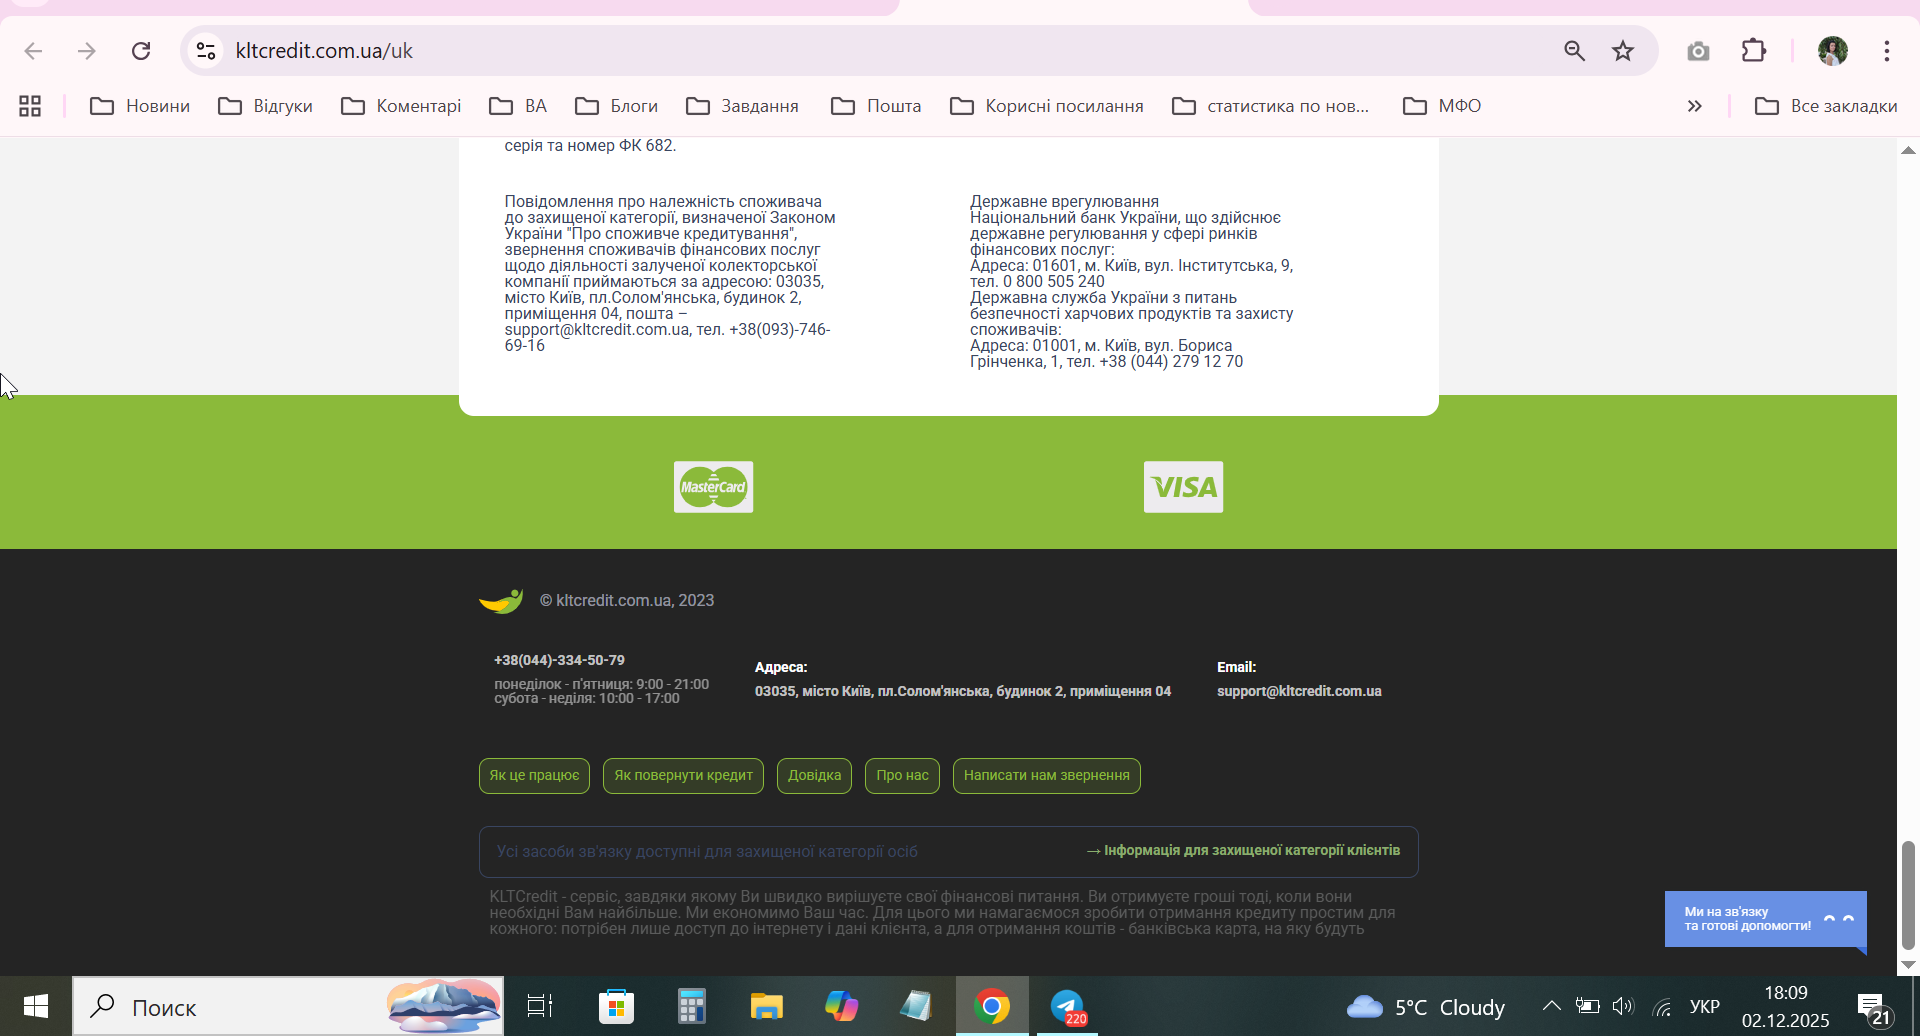Screen dimensions: 1920x1036
Task: Open clock and calendar 18:09
Action: [x=1786, y=1006]
